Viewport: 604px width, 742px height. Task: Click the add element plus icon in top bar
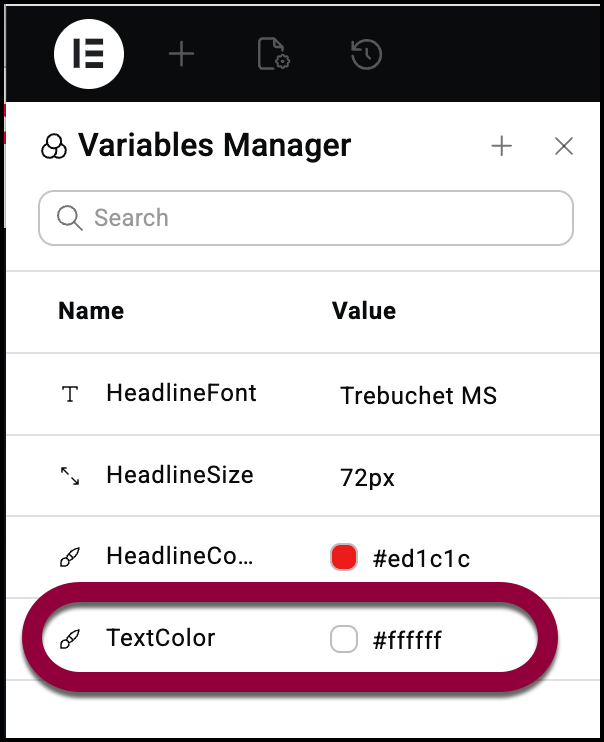click(x=181, y=55)
